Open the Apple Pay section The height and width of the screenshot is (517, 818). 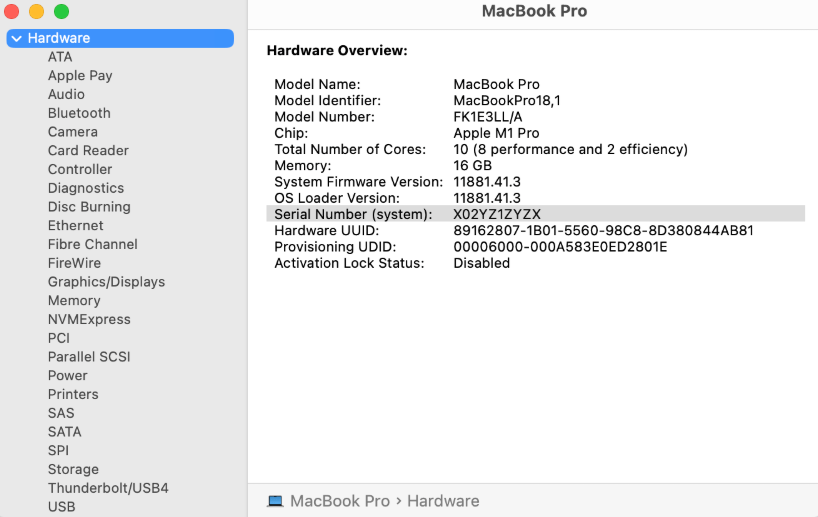(x=80, y=76)
